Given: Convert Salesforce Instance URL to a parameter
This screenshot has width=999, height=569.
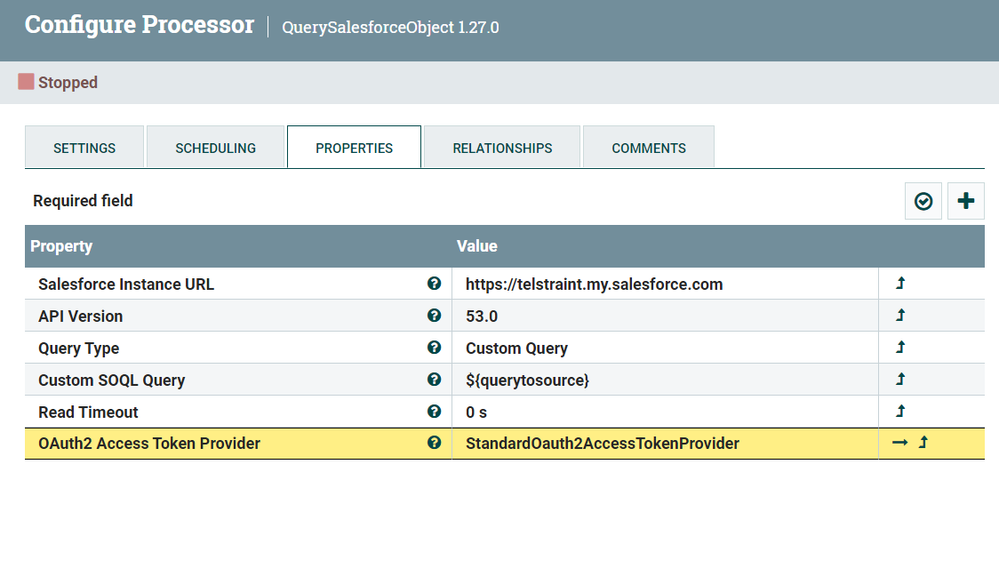Looking at the screenshot, I should point(900,283).
